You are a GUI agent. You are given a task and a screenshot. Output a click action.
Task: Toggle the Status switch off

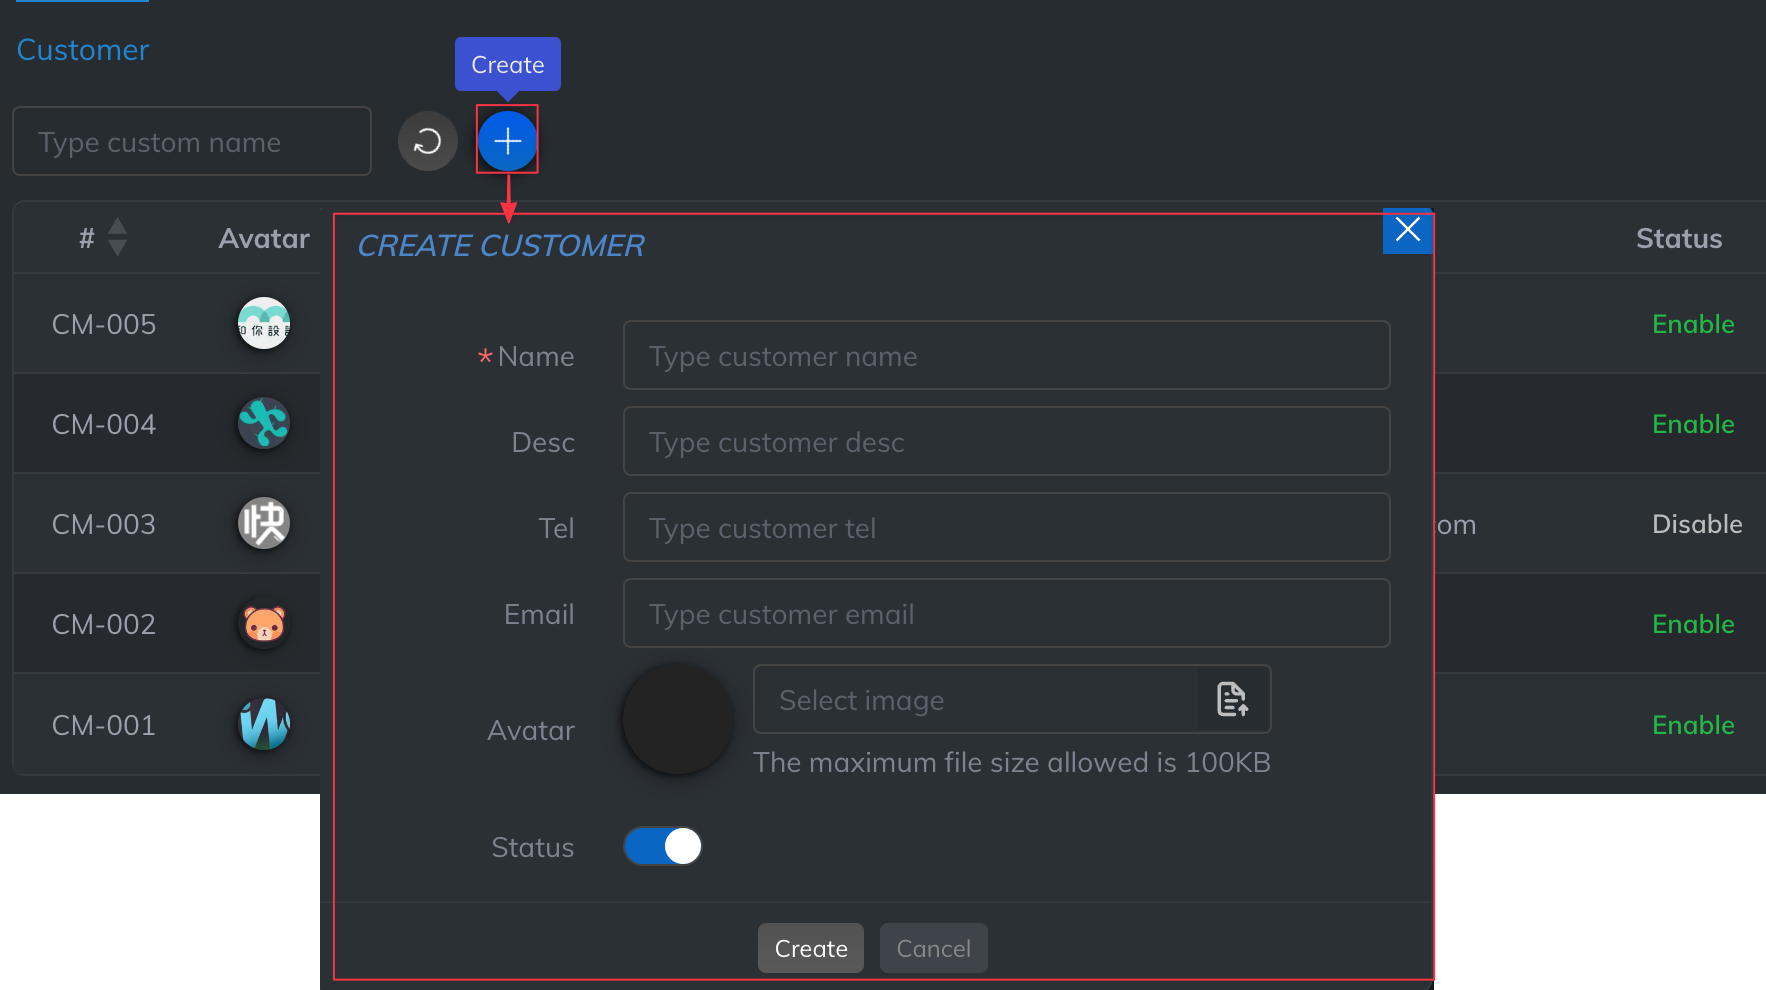click(x=662, y=846)
